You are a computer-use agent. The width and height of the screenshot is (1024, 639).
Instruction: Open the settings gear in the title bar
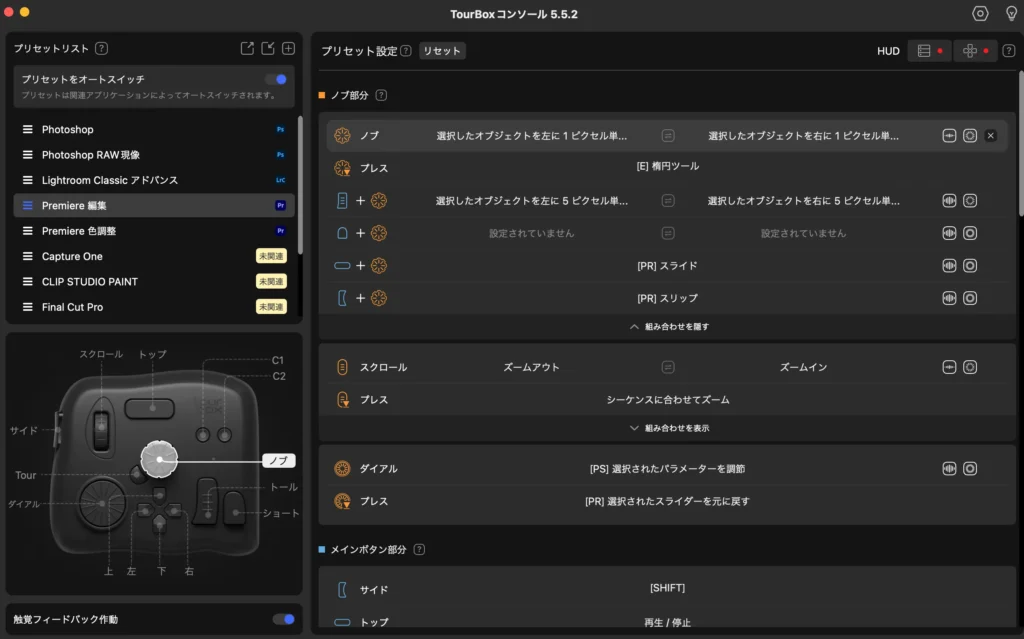[981, 14]
